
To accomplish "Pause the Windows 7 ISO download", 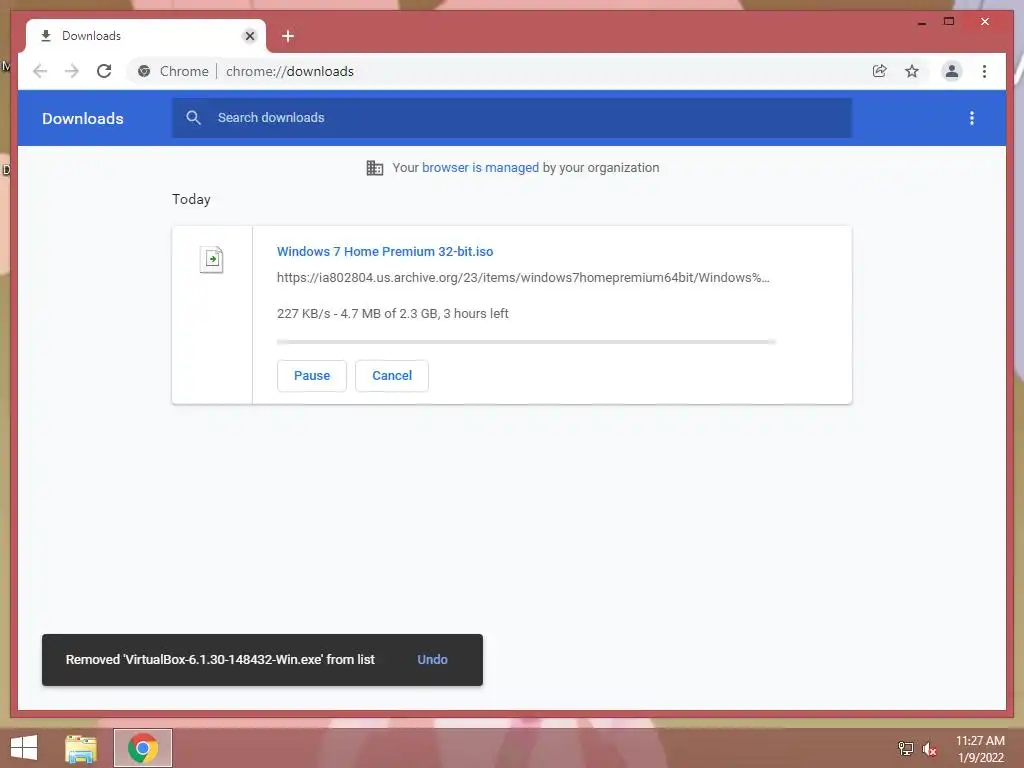I will point(312,376).
